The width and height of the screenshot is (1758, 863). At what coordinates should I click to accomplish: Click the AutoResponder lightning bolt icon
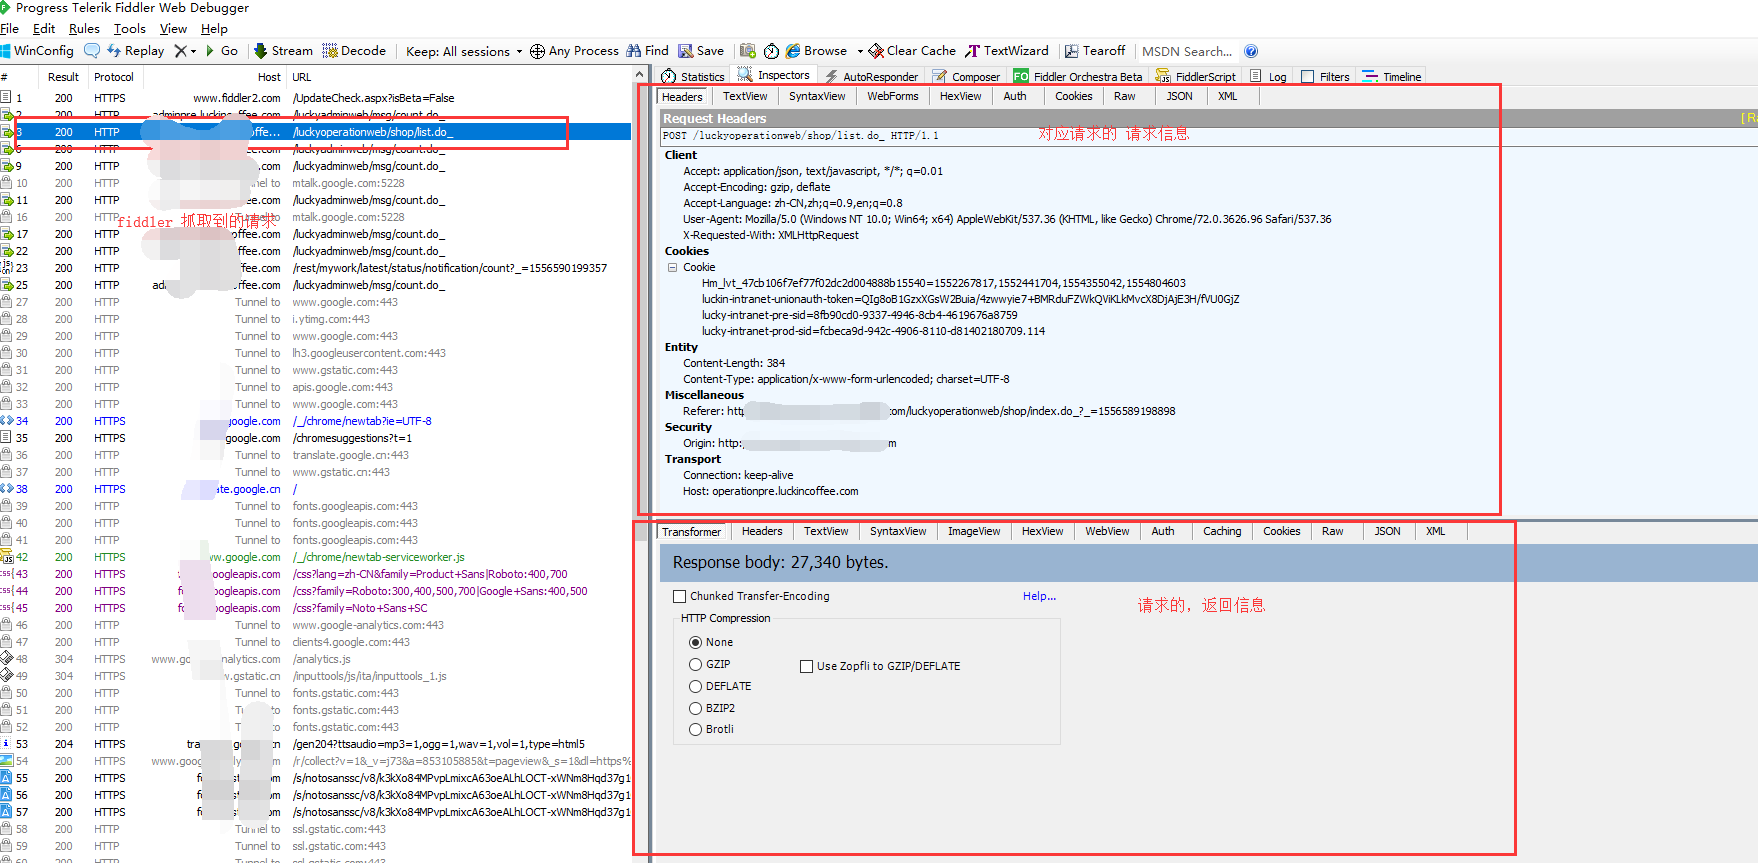(x=831, y=76)
